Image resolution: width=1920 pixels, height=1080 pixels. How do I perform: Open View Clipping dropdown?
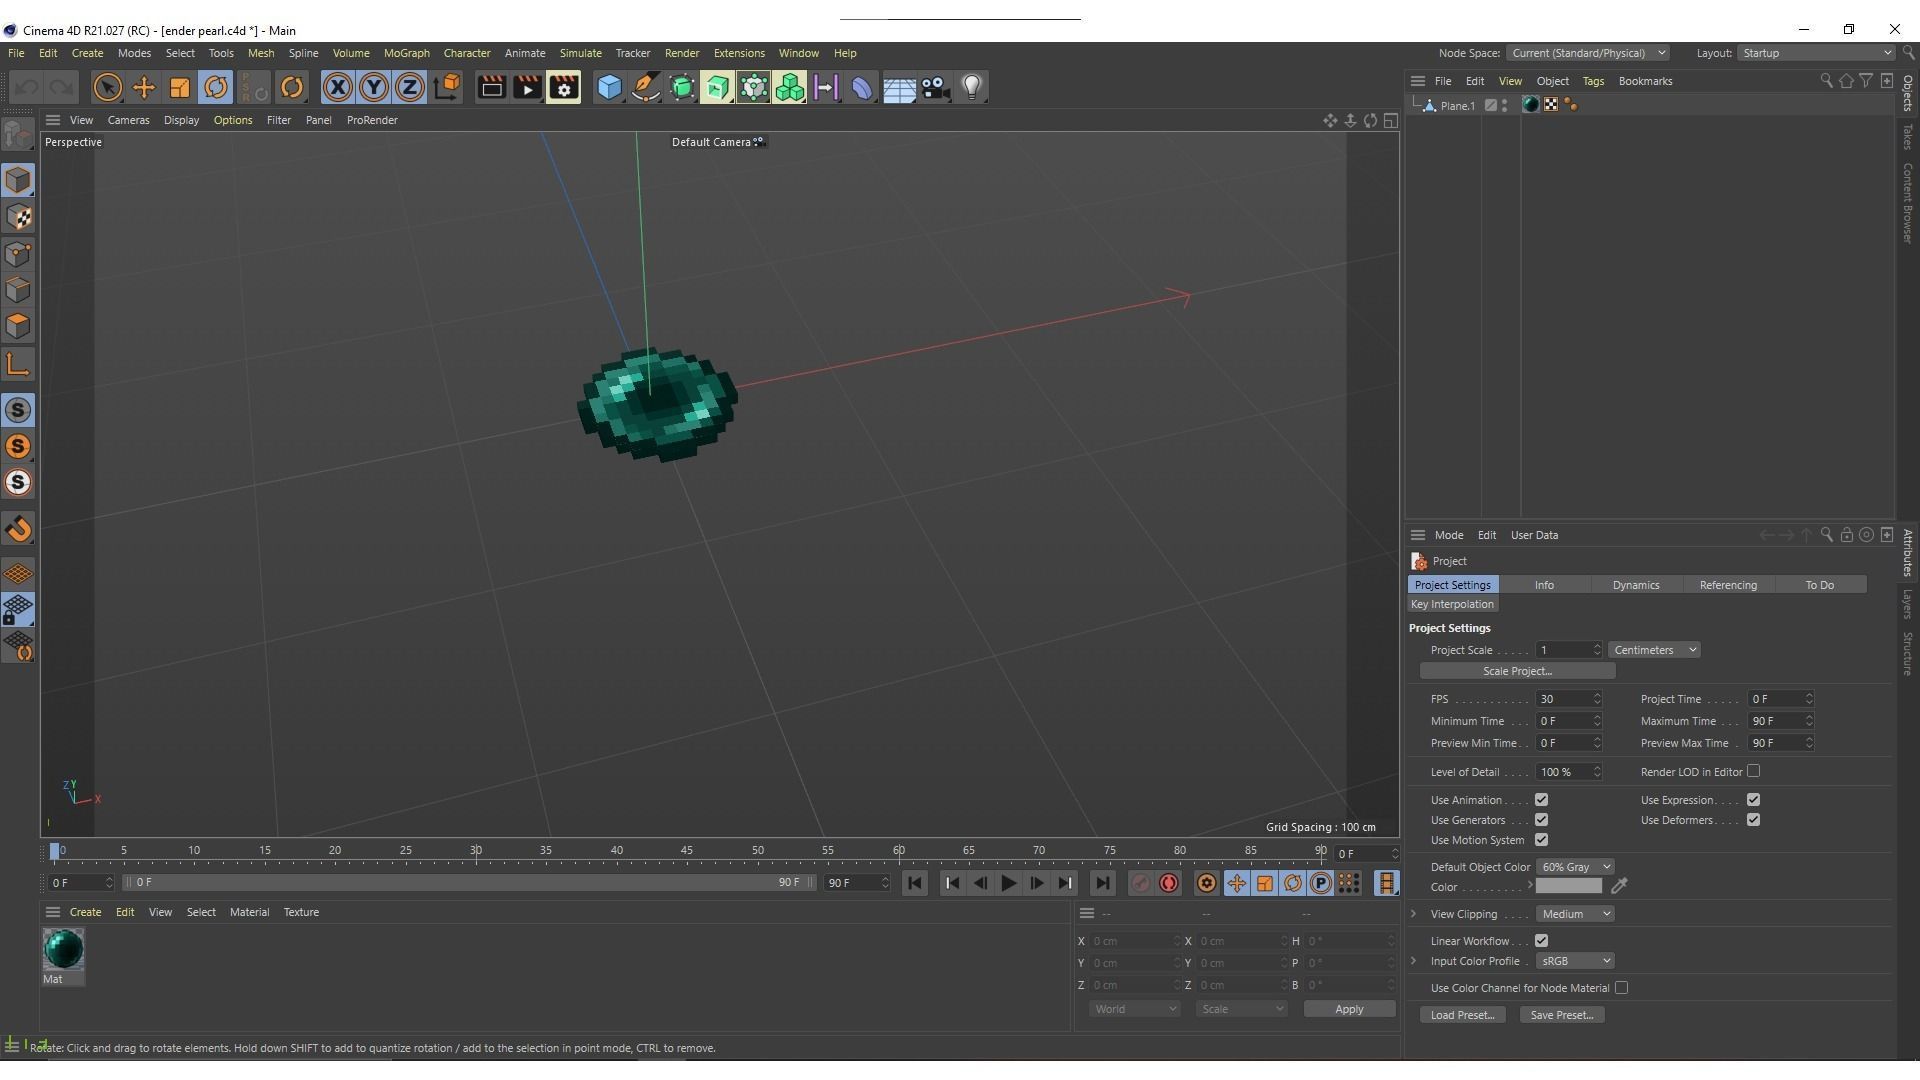(x=1575, y=914)
